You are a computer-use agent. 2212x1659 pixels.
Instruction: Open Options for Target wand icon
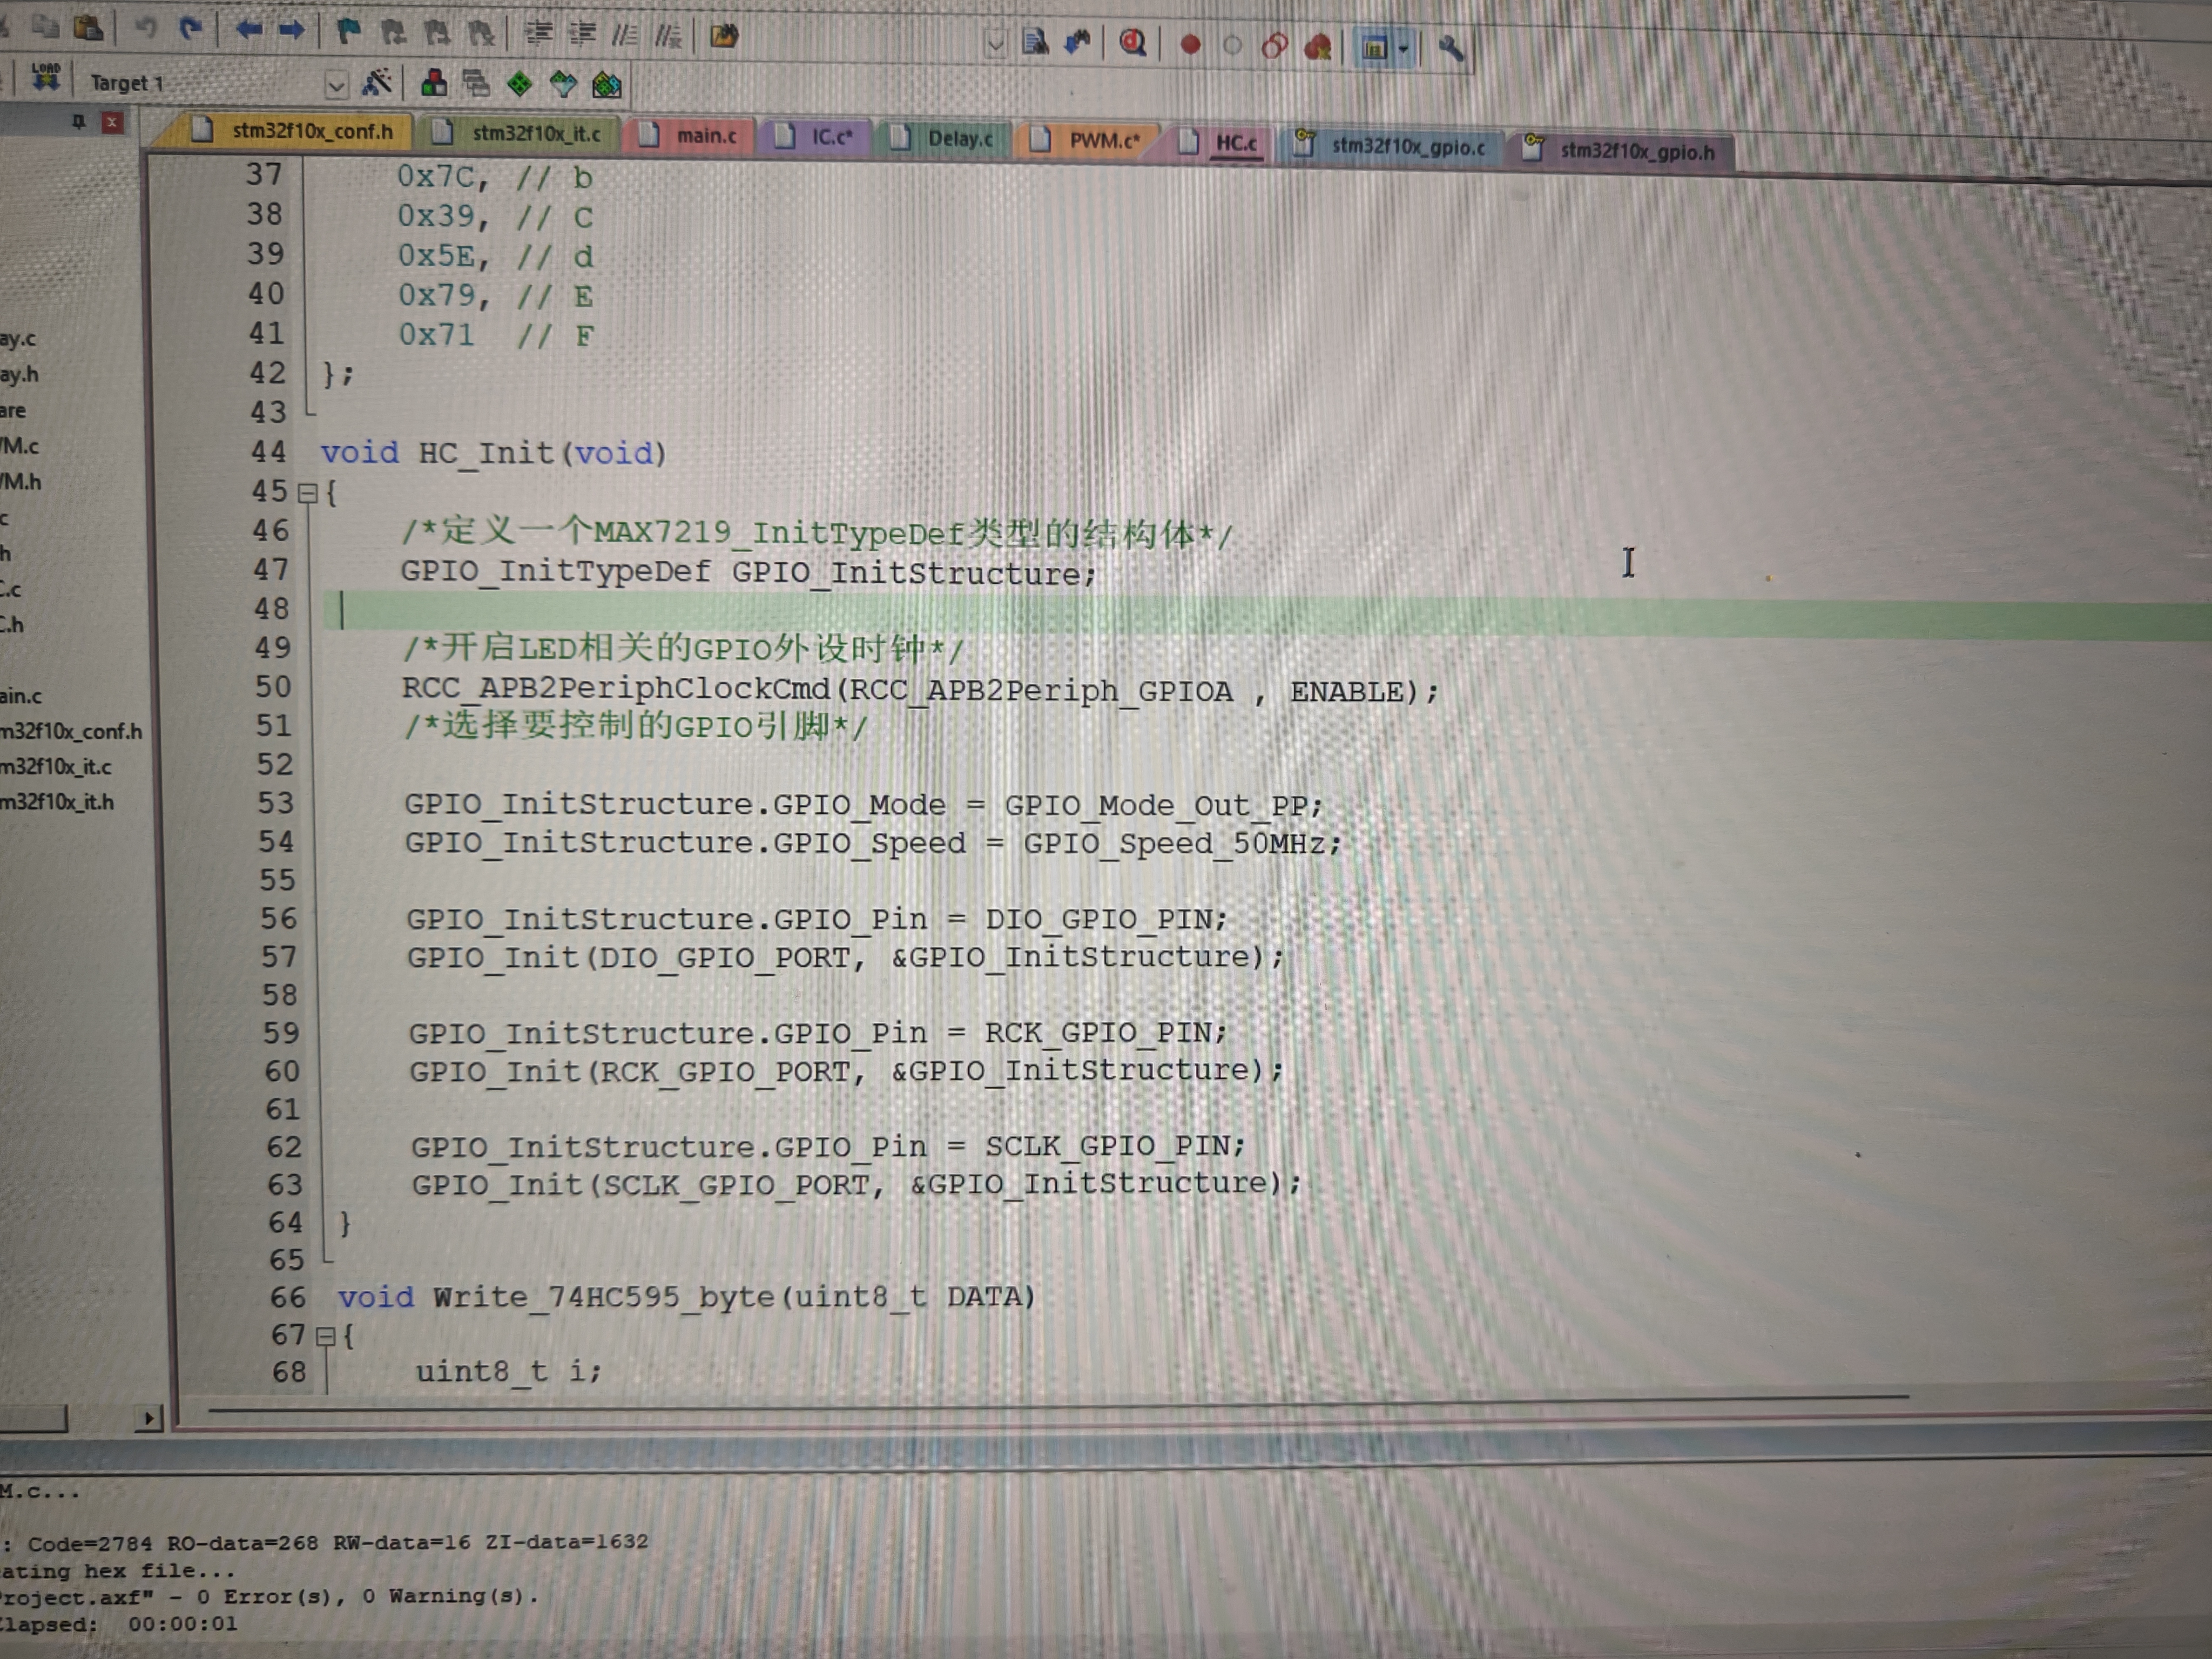377,83
